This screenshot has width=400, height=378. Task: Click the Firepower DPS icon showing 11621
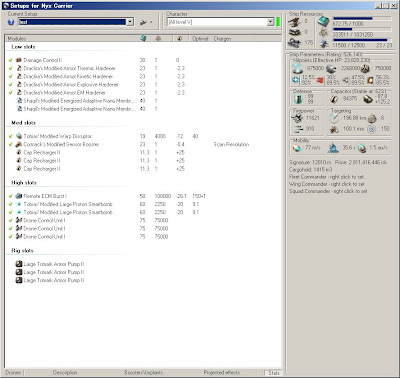(x=297, y=118)
